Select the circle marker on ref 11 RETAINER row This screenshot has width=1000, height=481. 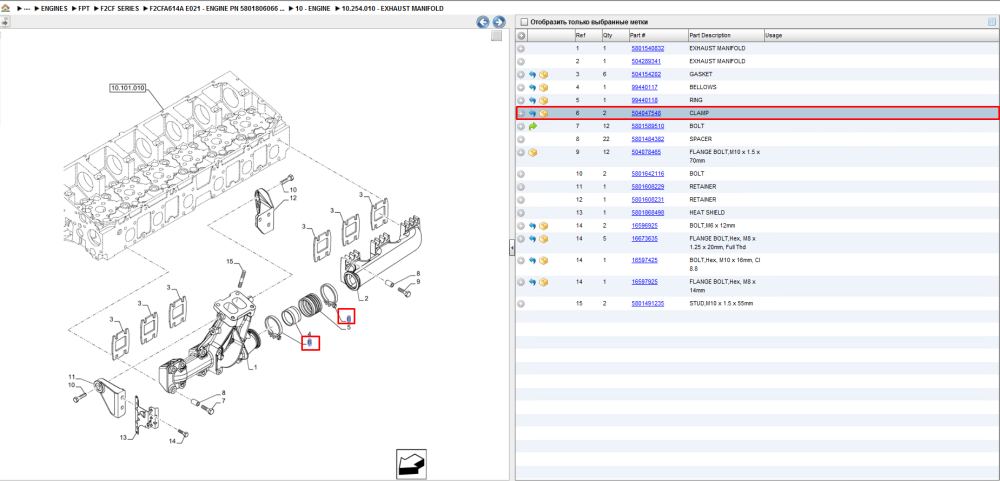point(521,187)
